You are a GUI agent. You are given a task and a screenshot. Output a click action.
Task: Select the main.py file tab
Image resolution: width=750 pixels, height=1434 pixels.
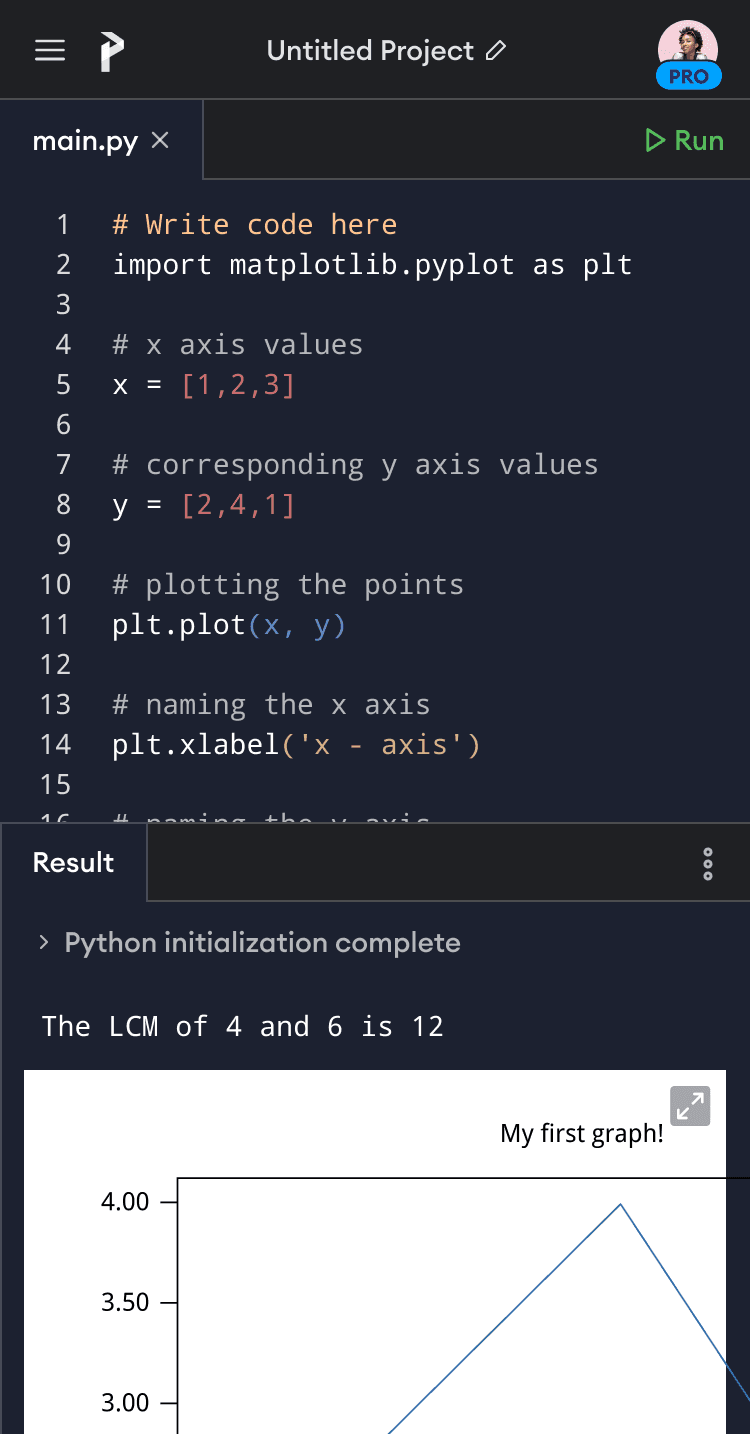pyautogui.click(x=102, y=140)
